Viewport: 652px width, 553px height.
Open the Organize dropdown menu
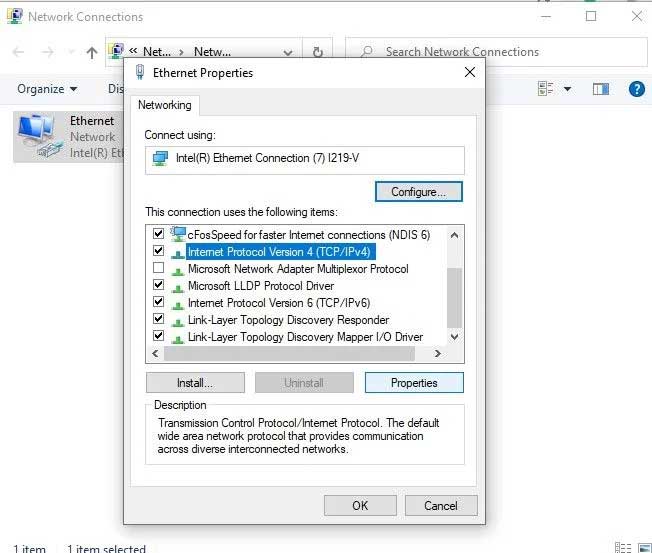[x=47, y=89]
